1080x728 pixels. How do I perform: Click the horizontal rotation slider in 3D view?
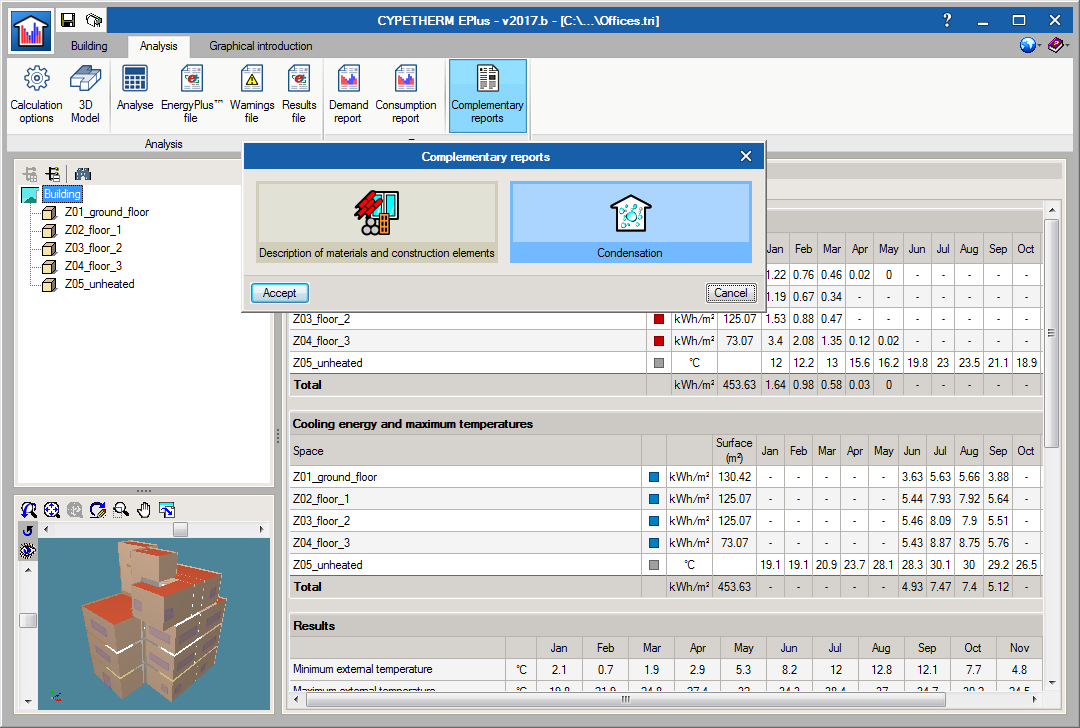(x=180, y=529)
